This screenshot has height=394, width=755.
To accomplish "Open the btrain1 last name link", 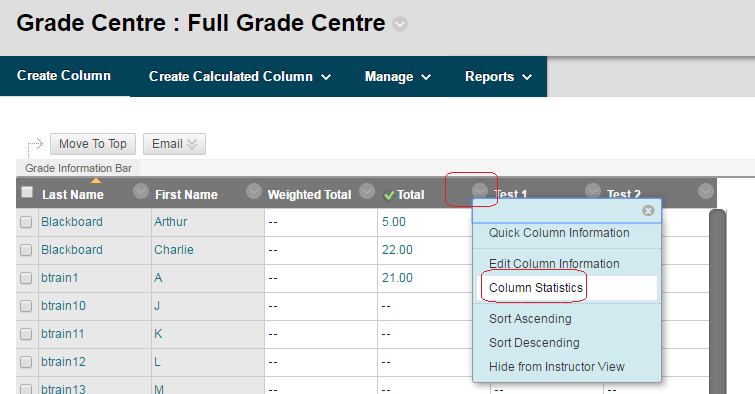I will click(x=60, y=277).
